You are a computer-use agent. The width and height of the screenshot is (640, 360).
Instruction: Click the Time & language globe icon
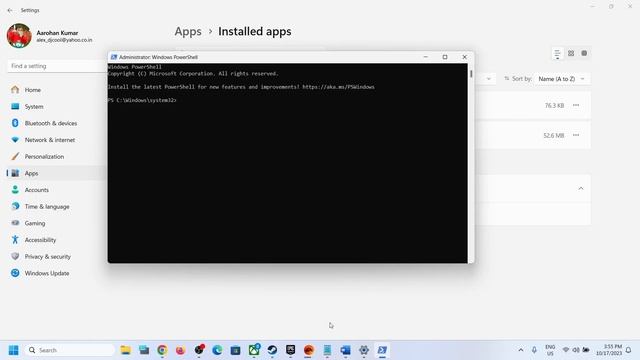pos(15,207)
